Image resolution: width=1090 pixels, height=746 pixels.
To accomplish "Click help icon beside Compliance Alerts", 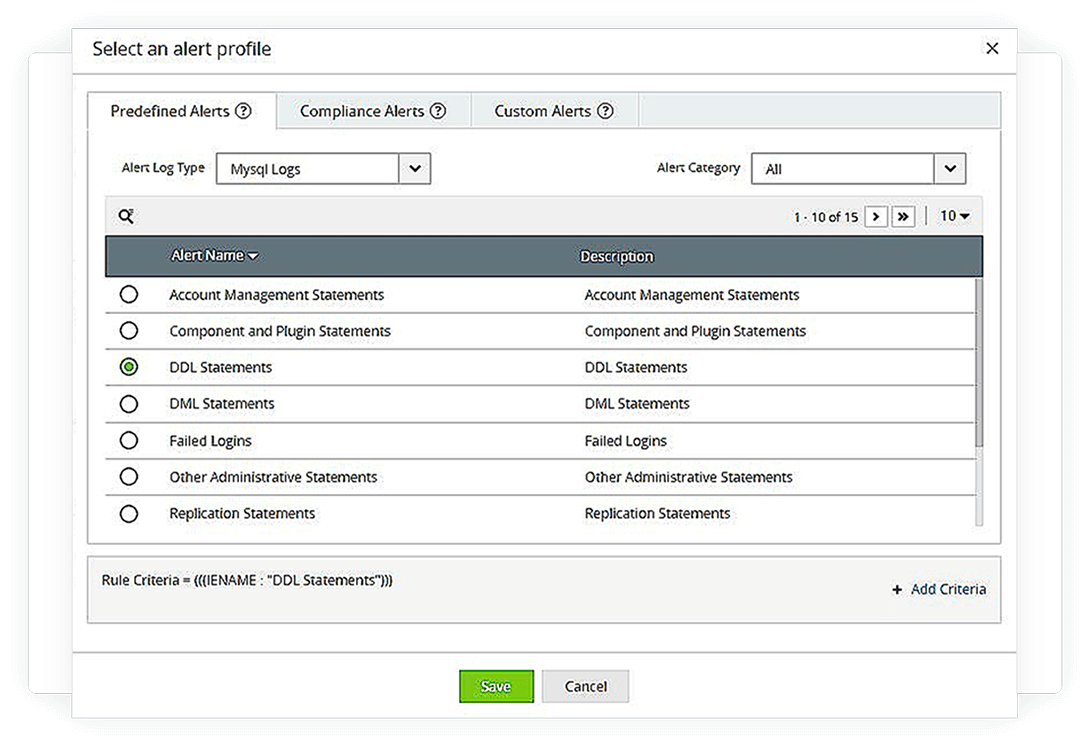I will [x=438, y=111].
